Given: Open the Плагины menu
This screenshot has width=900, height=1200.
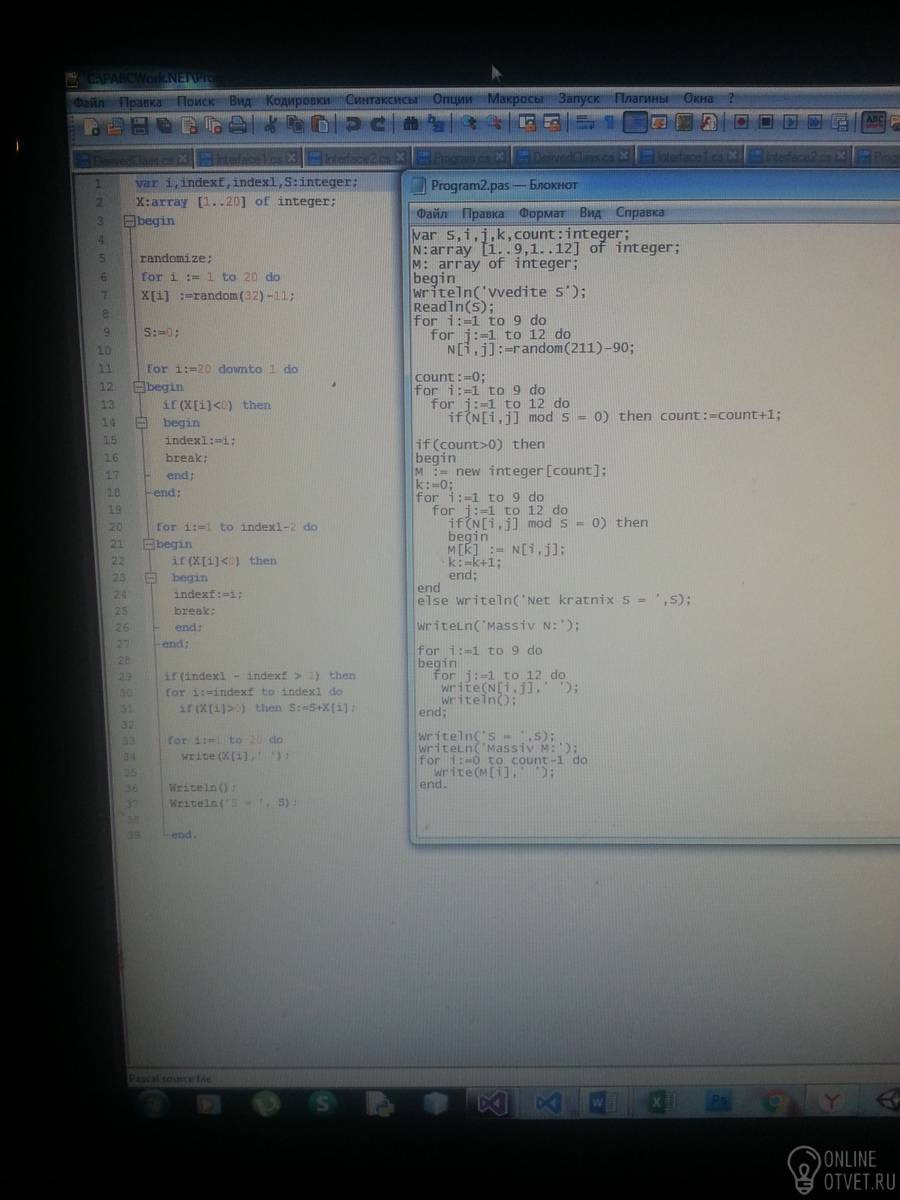Looking at the screenshot, I should point(641,98).
